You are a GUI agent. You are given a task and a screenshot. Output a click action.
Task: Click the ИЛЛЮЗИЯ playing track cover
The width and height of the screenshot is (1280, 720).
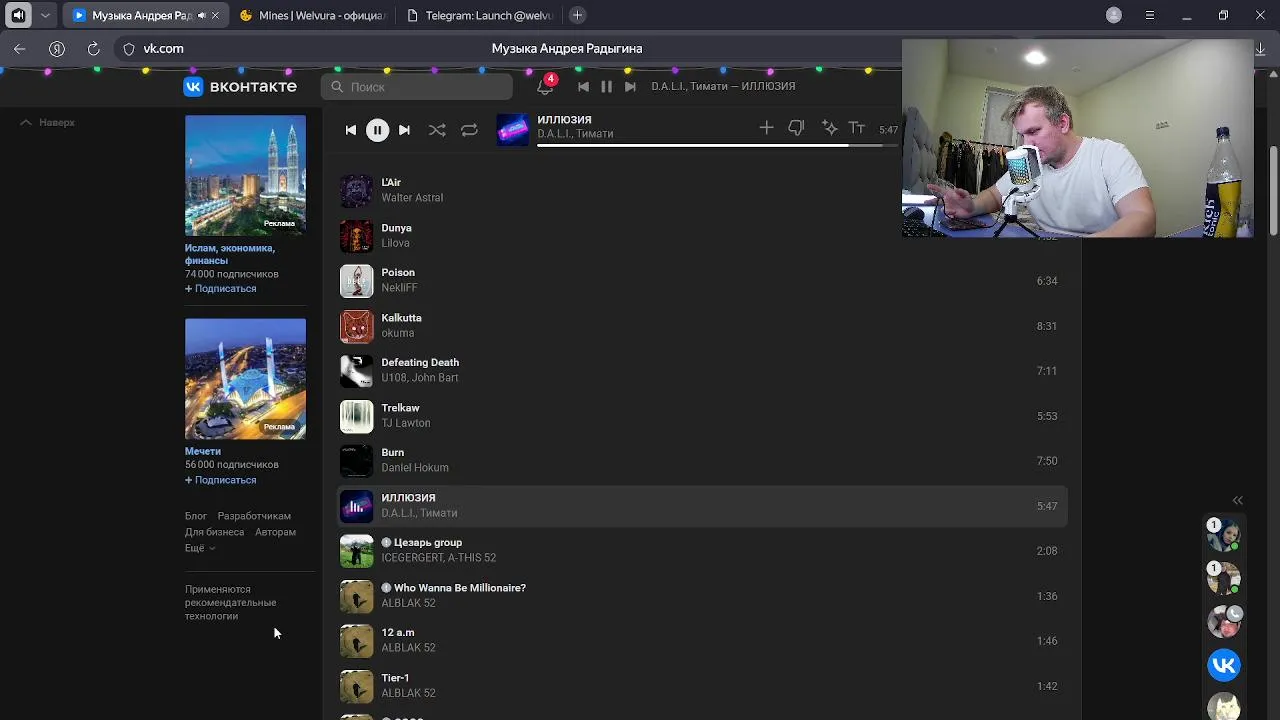point(356,506)
